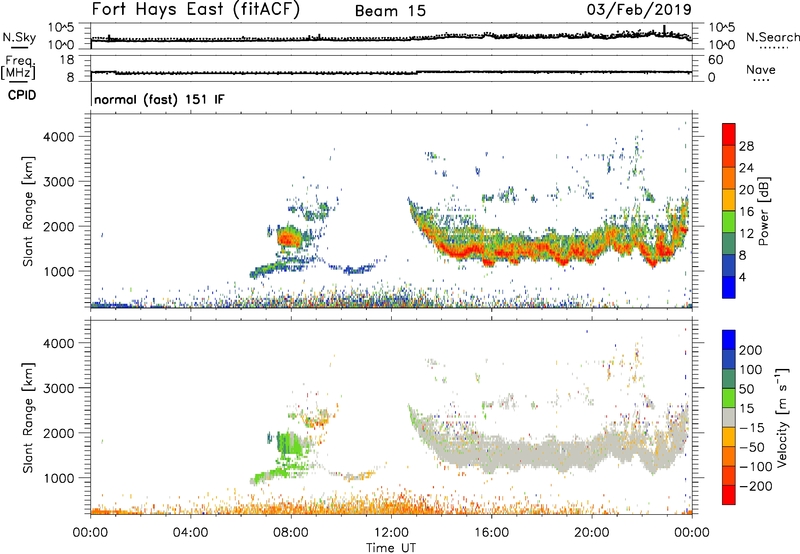Click the 'Freq. [MHz]' axis label
Screen dimensions: 800x554
click(x=18, y=67)
